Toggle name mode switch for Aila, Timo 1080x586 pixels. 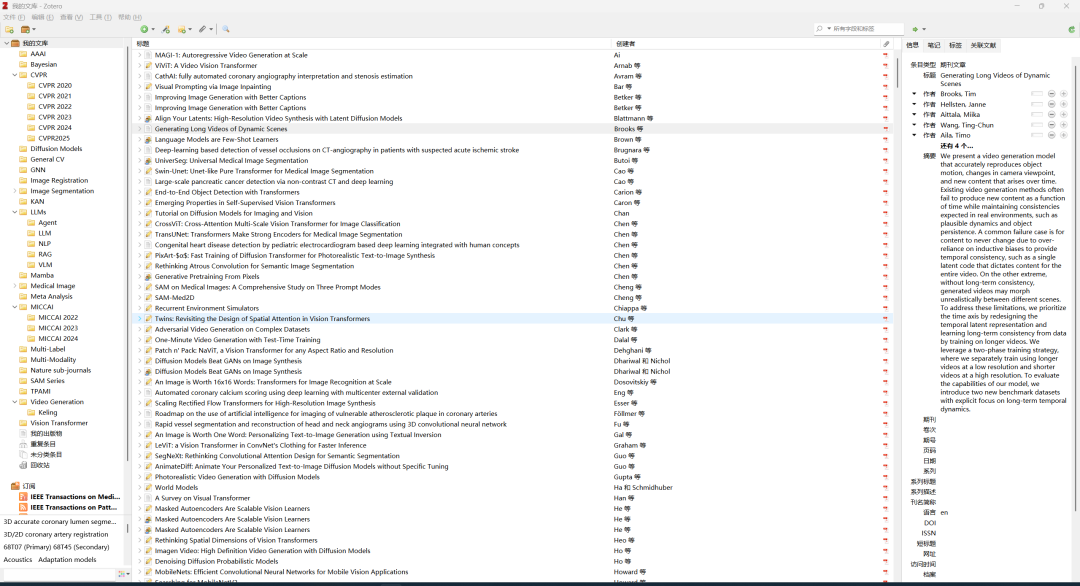[x=1037, y=136]
